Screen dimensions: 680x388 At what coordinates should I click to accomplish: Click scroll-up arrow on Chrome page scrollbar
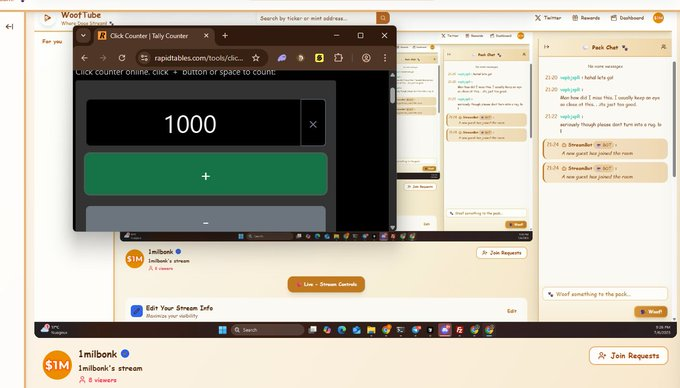392,75
